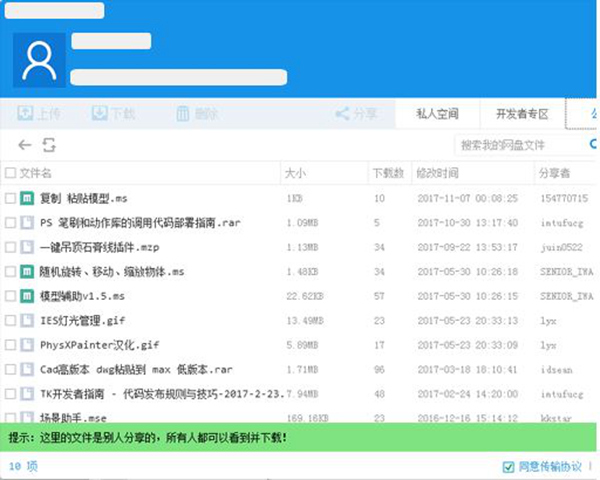Click ms icon of 随机旋转、移动、缩放物体.ms

click(27, 272)
